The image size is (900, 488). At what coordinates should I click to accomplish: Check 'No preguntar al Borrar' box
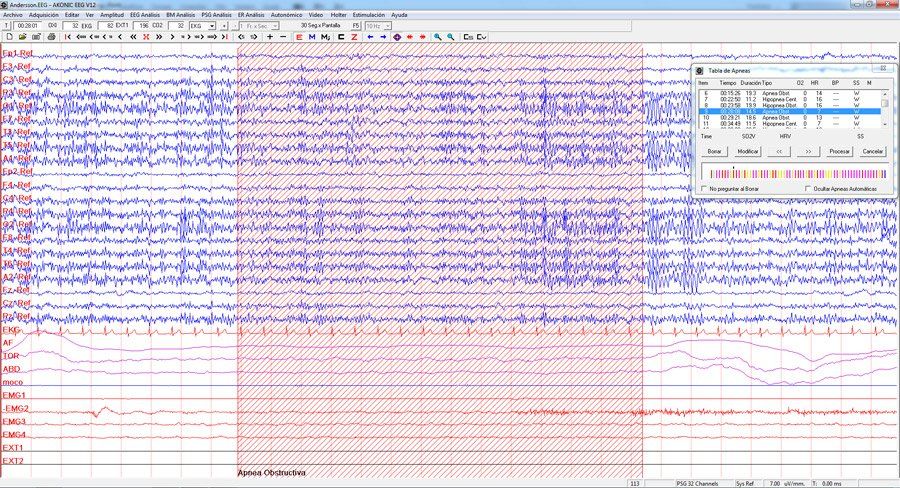pos(704,188)
